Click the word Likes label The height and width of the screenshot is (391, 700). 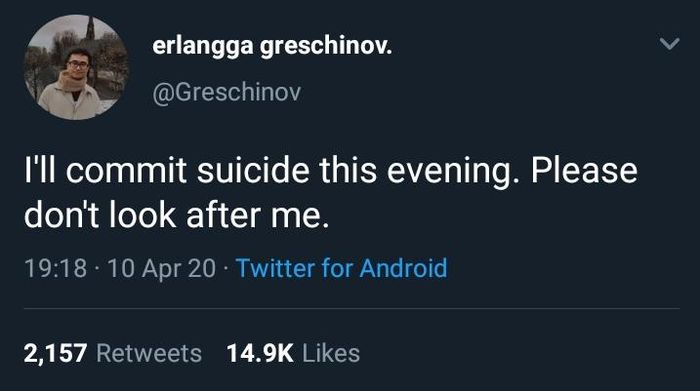[x=331, y=354]
